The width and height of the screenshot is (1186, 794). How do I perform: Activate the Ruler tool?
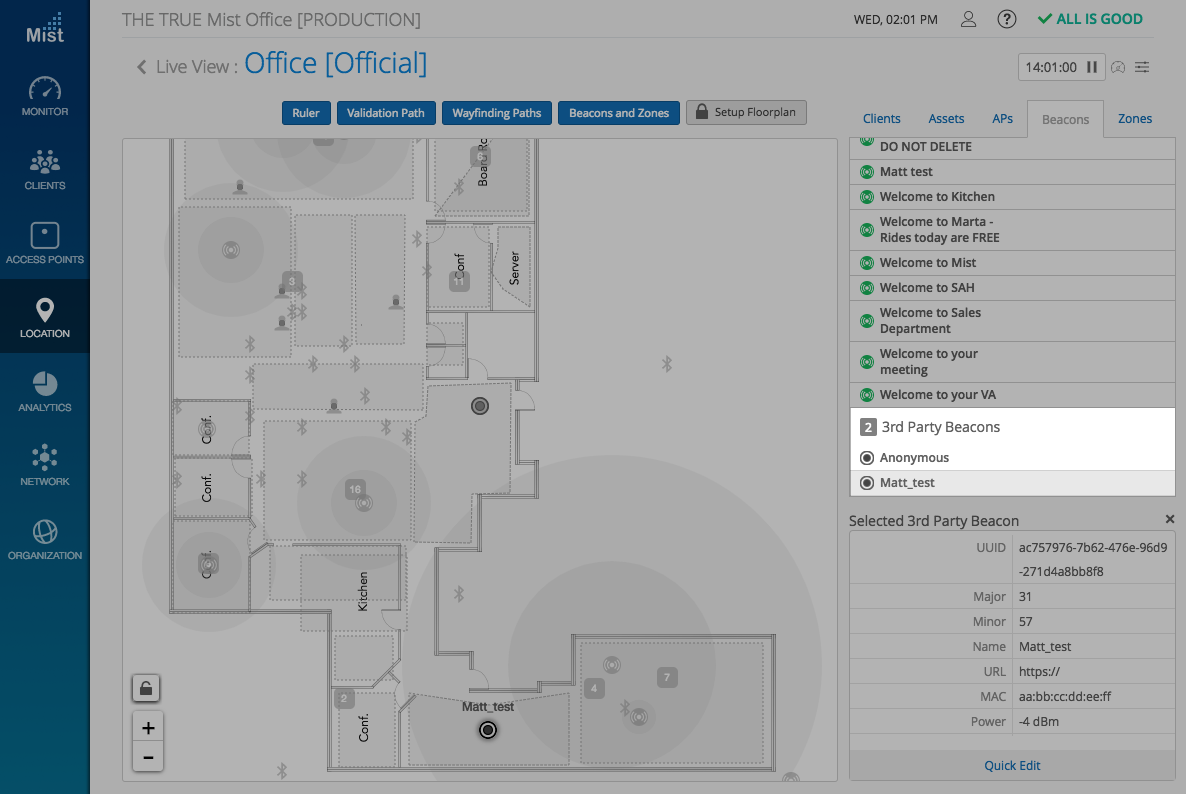[x=306, y=113]
